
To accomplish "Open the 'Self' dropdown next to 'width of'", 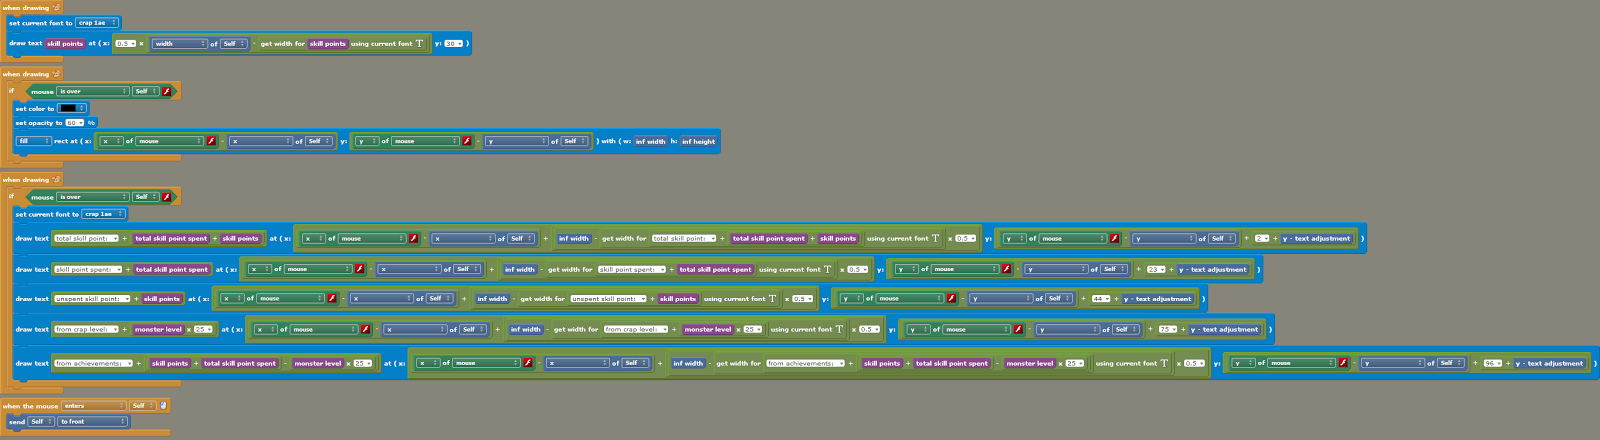I will [234, 44].
